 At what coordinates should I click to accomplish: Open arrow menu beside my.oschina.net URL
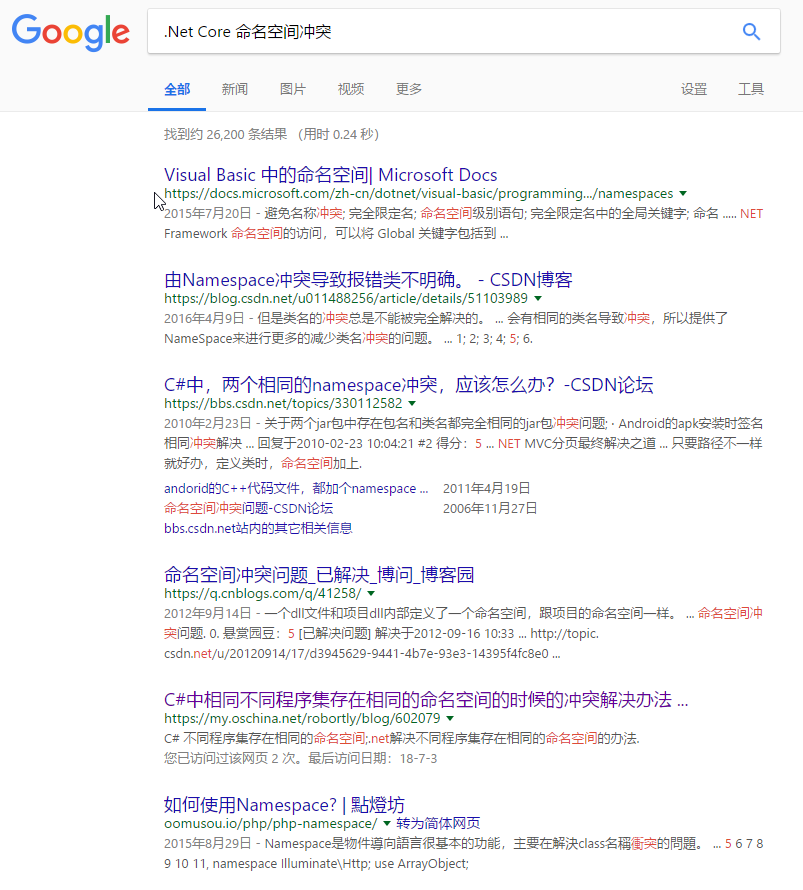point(450,718)
